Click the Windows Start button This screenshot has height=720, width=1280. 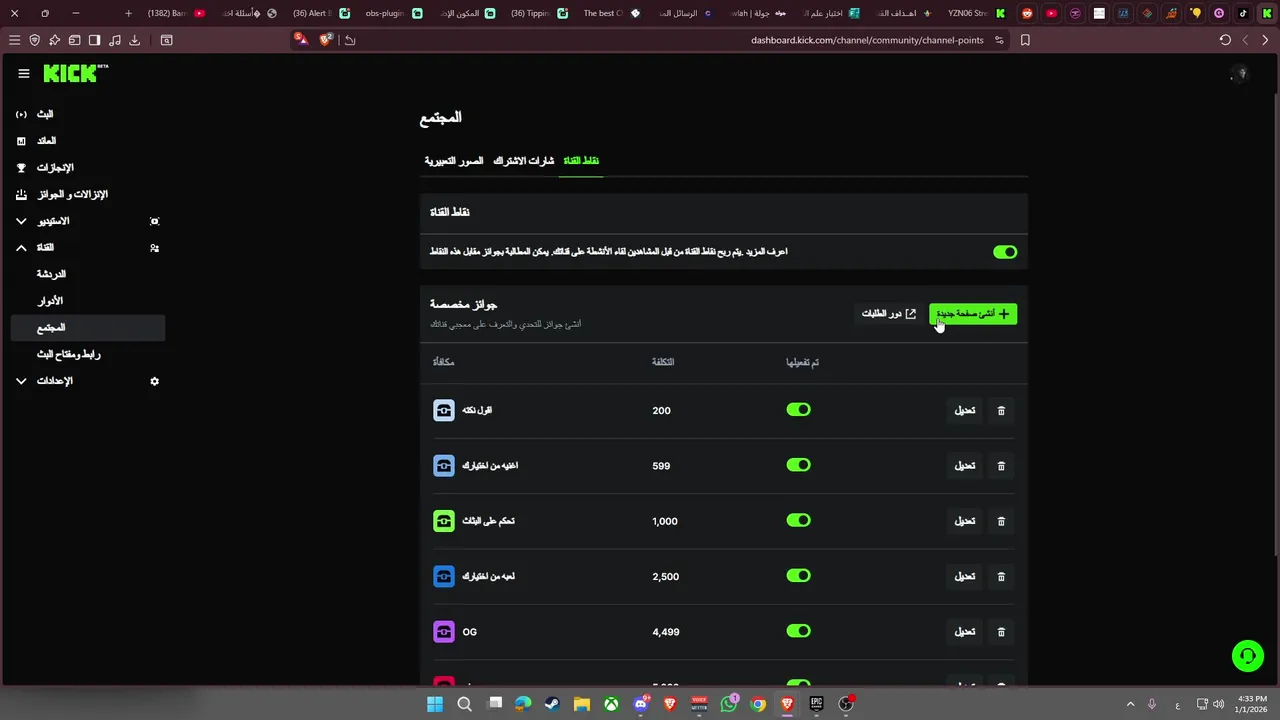tap(435, 704)
